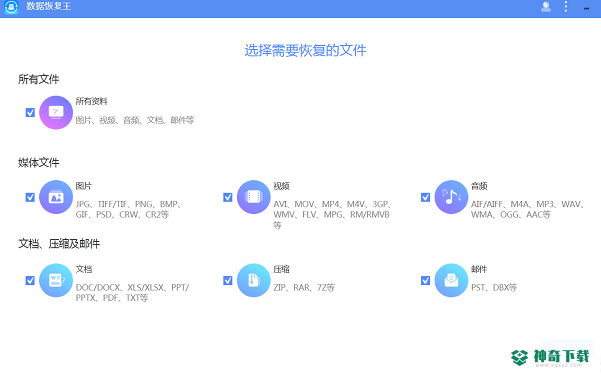Select the 图片 picture category icon
The height and width of the screenshot is (379, 601).
56,197
